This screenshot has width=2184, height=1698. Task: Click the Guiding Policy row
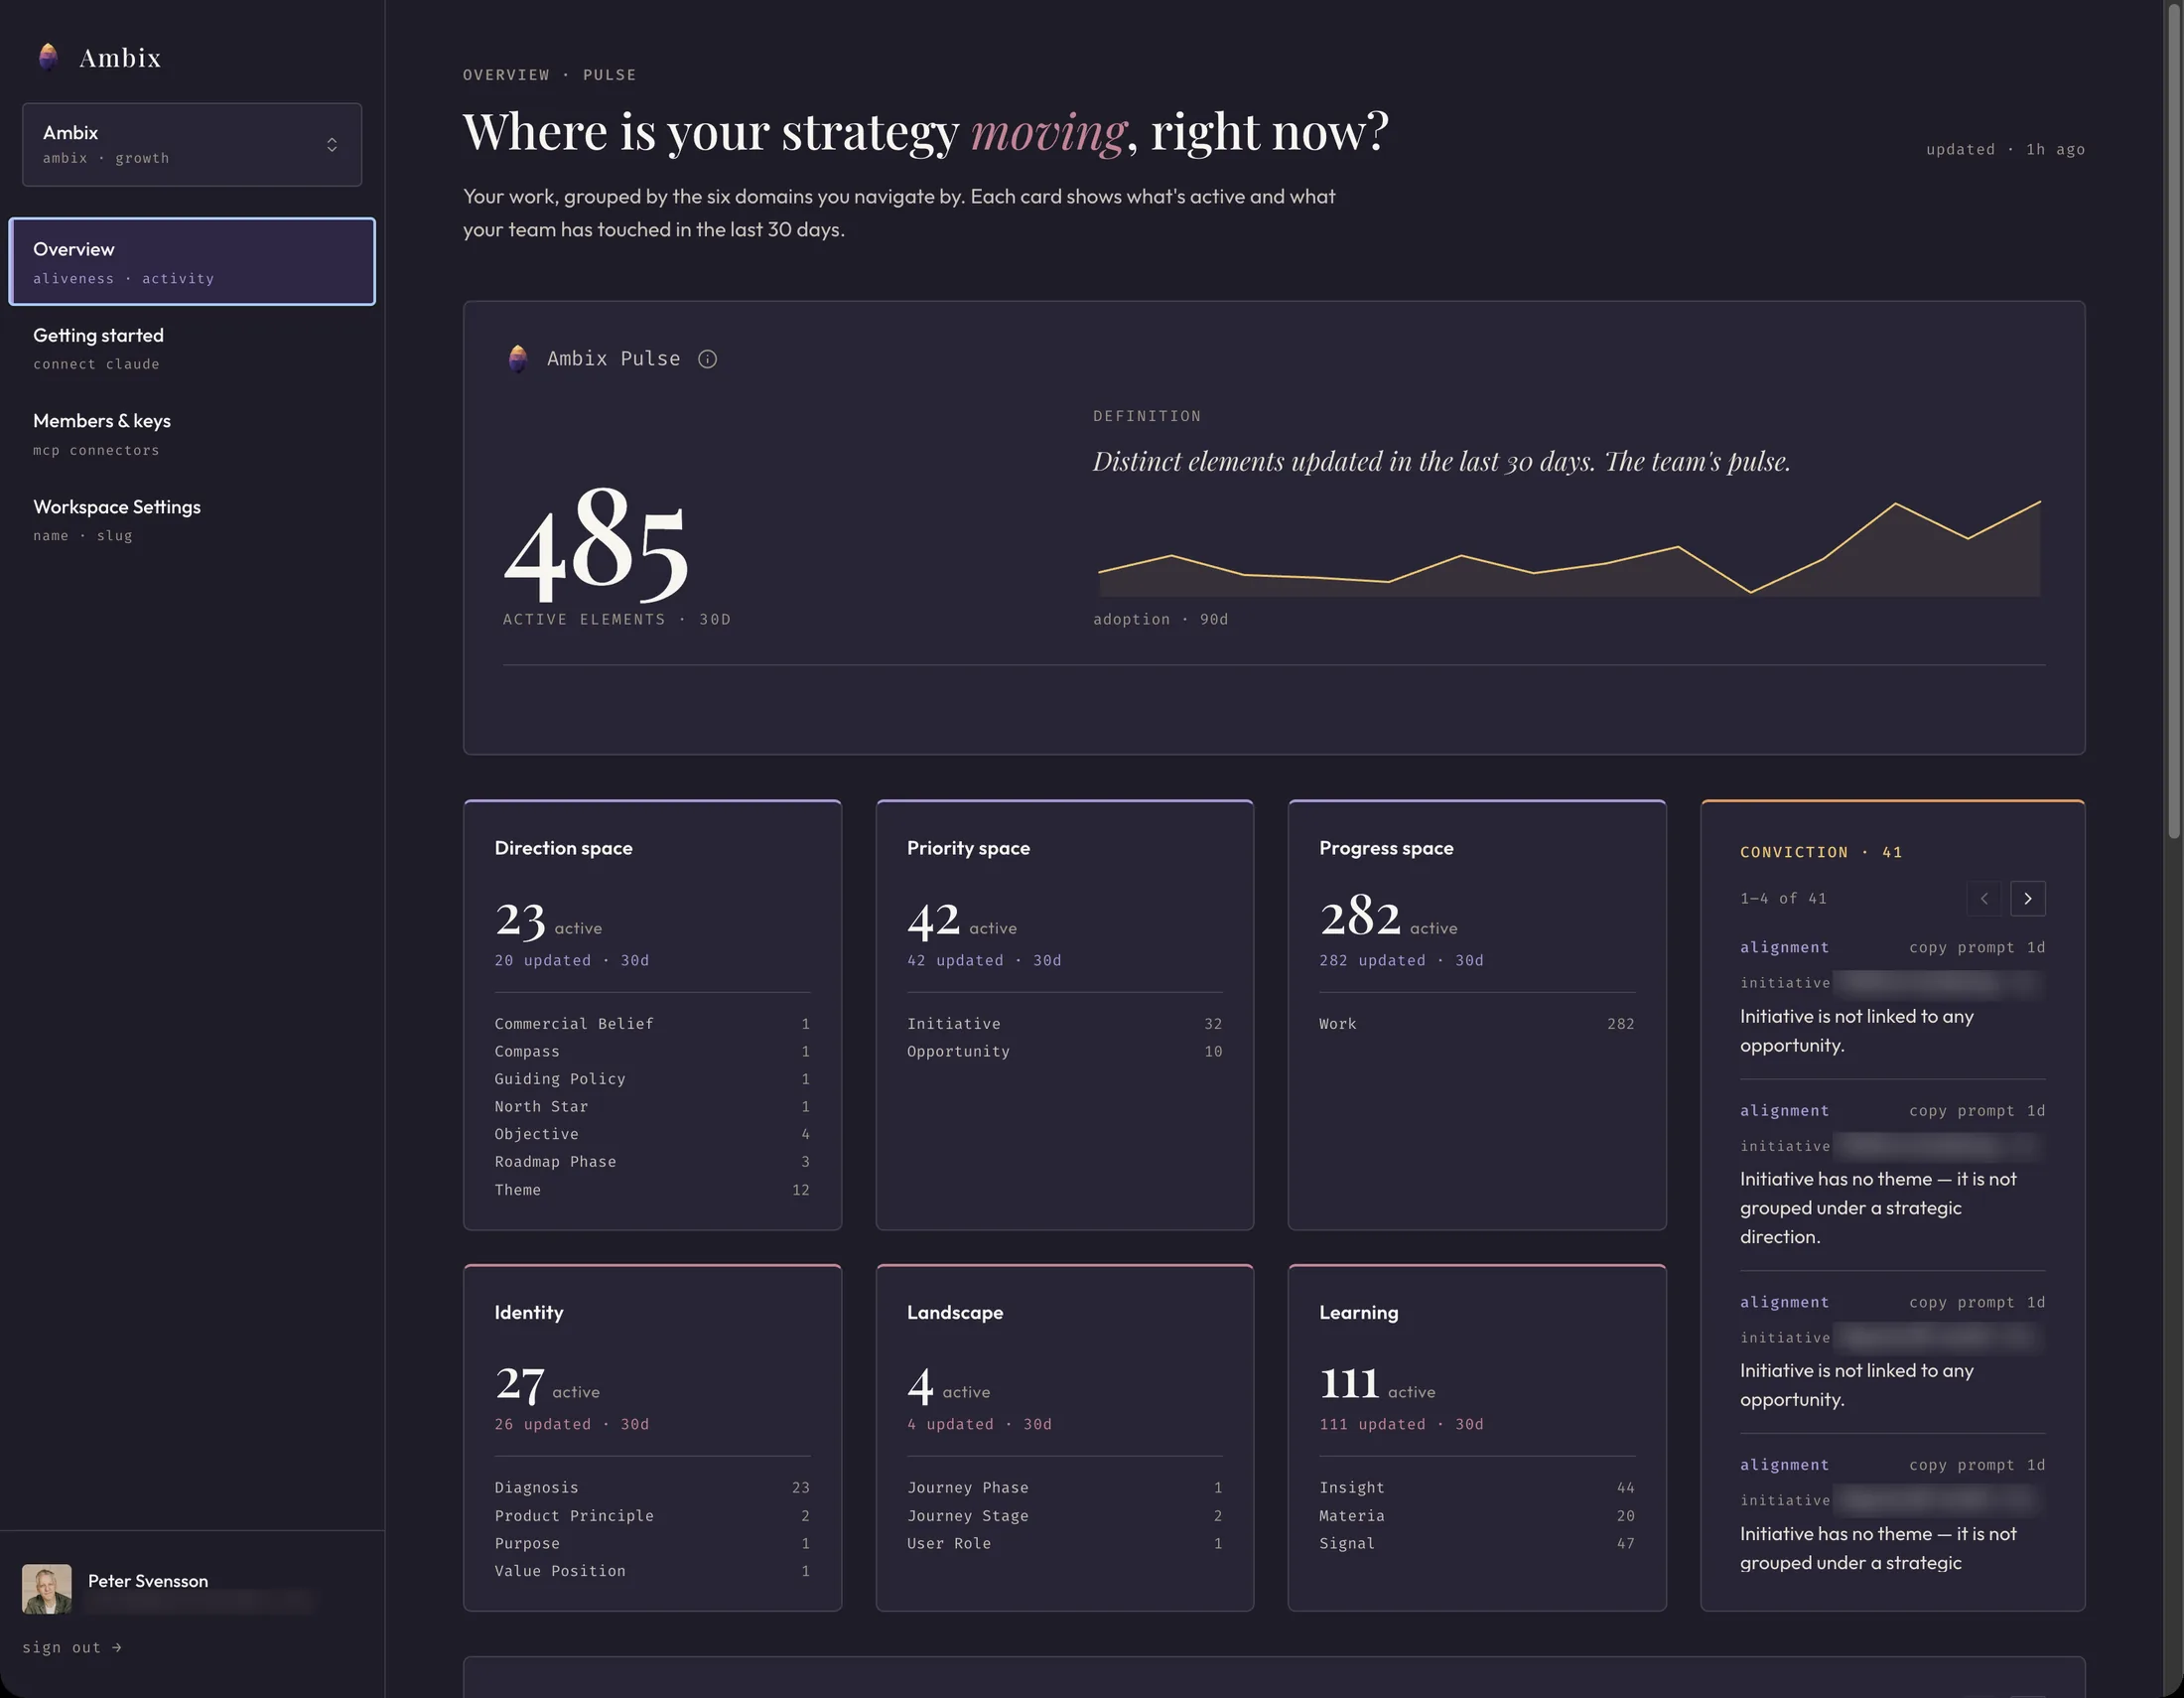tap(652, 1079)
